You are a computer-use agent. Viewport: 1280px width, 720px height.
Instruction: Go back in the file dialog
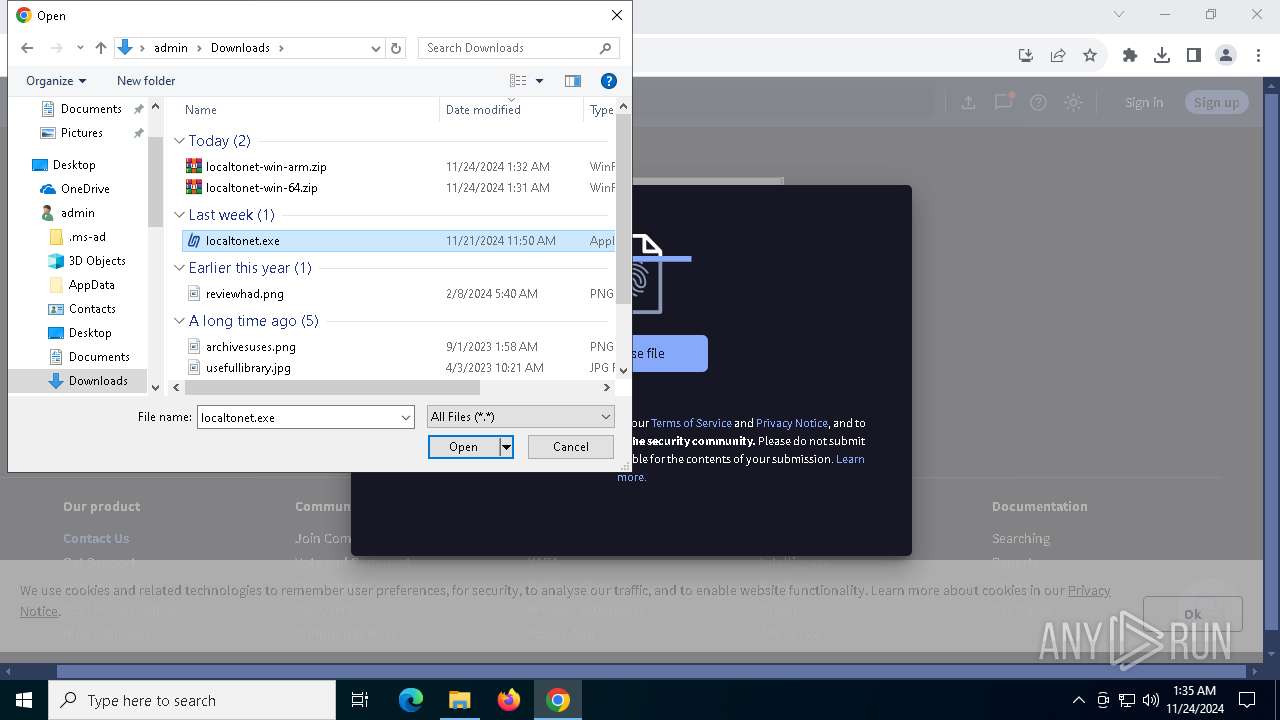coord(27,48)
